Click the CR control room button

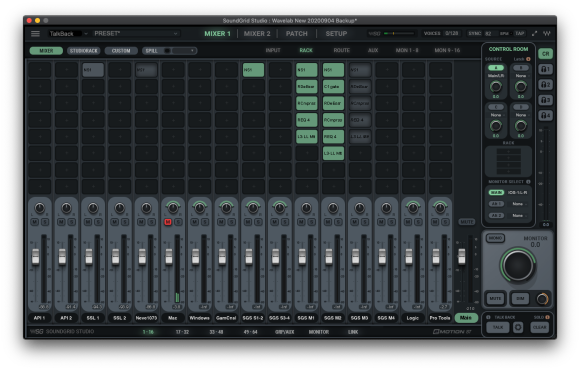[x=546, y=54]
